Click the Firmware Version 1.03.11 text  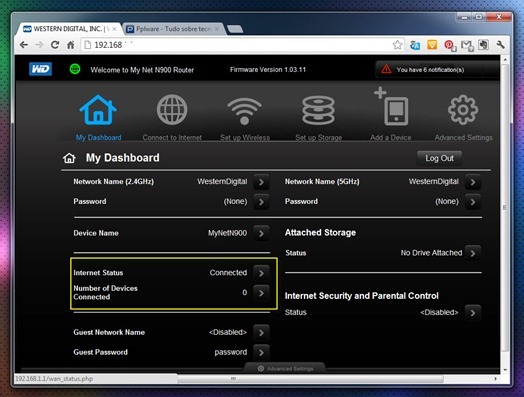(268, 70)
